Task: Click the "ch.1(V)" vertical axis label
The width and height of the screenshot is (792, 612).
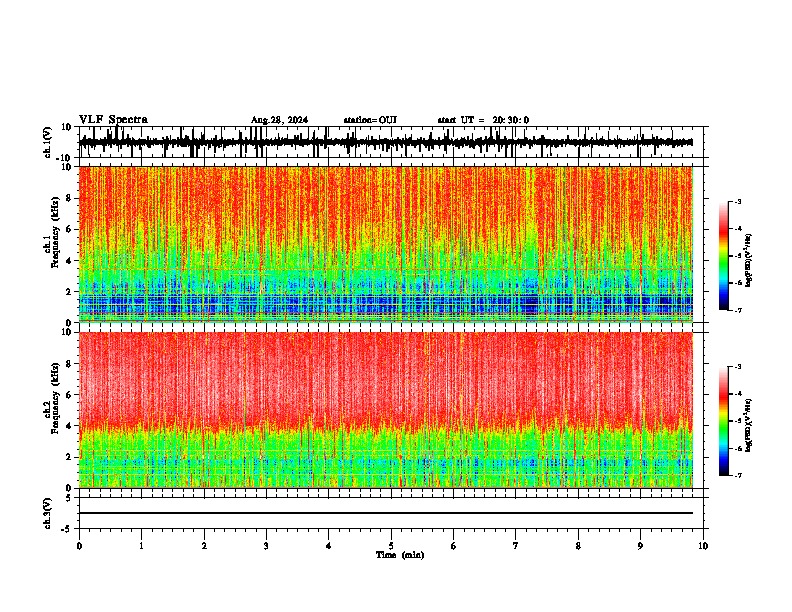Action: (48, 142)
